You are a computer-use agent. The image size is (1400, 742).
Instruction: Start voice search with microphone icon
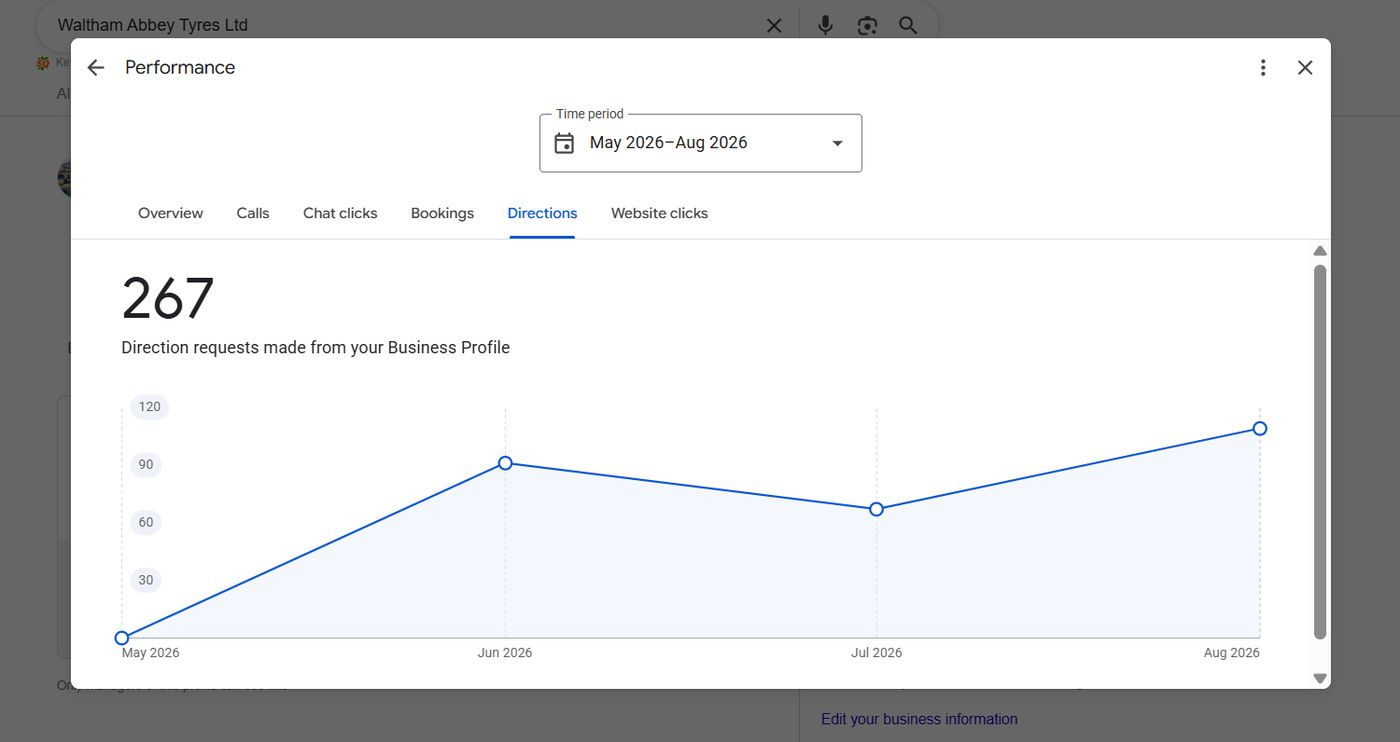(x=825, y=25)
